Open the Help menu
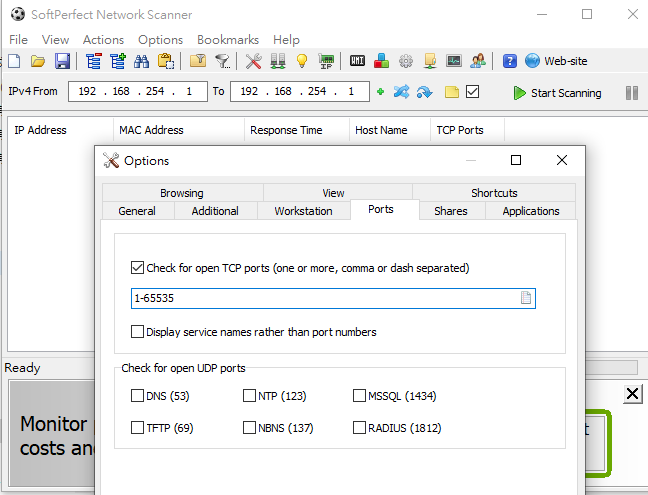Viewport: 648px width, 495px height. 286,40
